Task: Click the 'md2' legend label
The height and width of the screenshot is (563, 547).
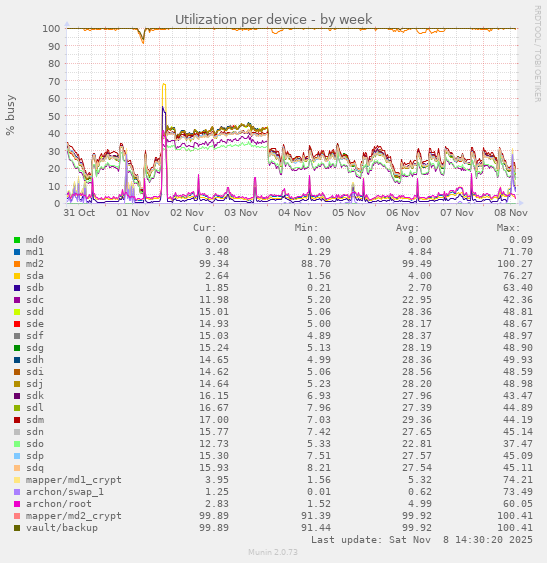Action: (35, 264)
